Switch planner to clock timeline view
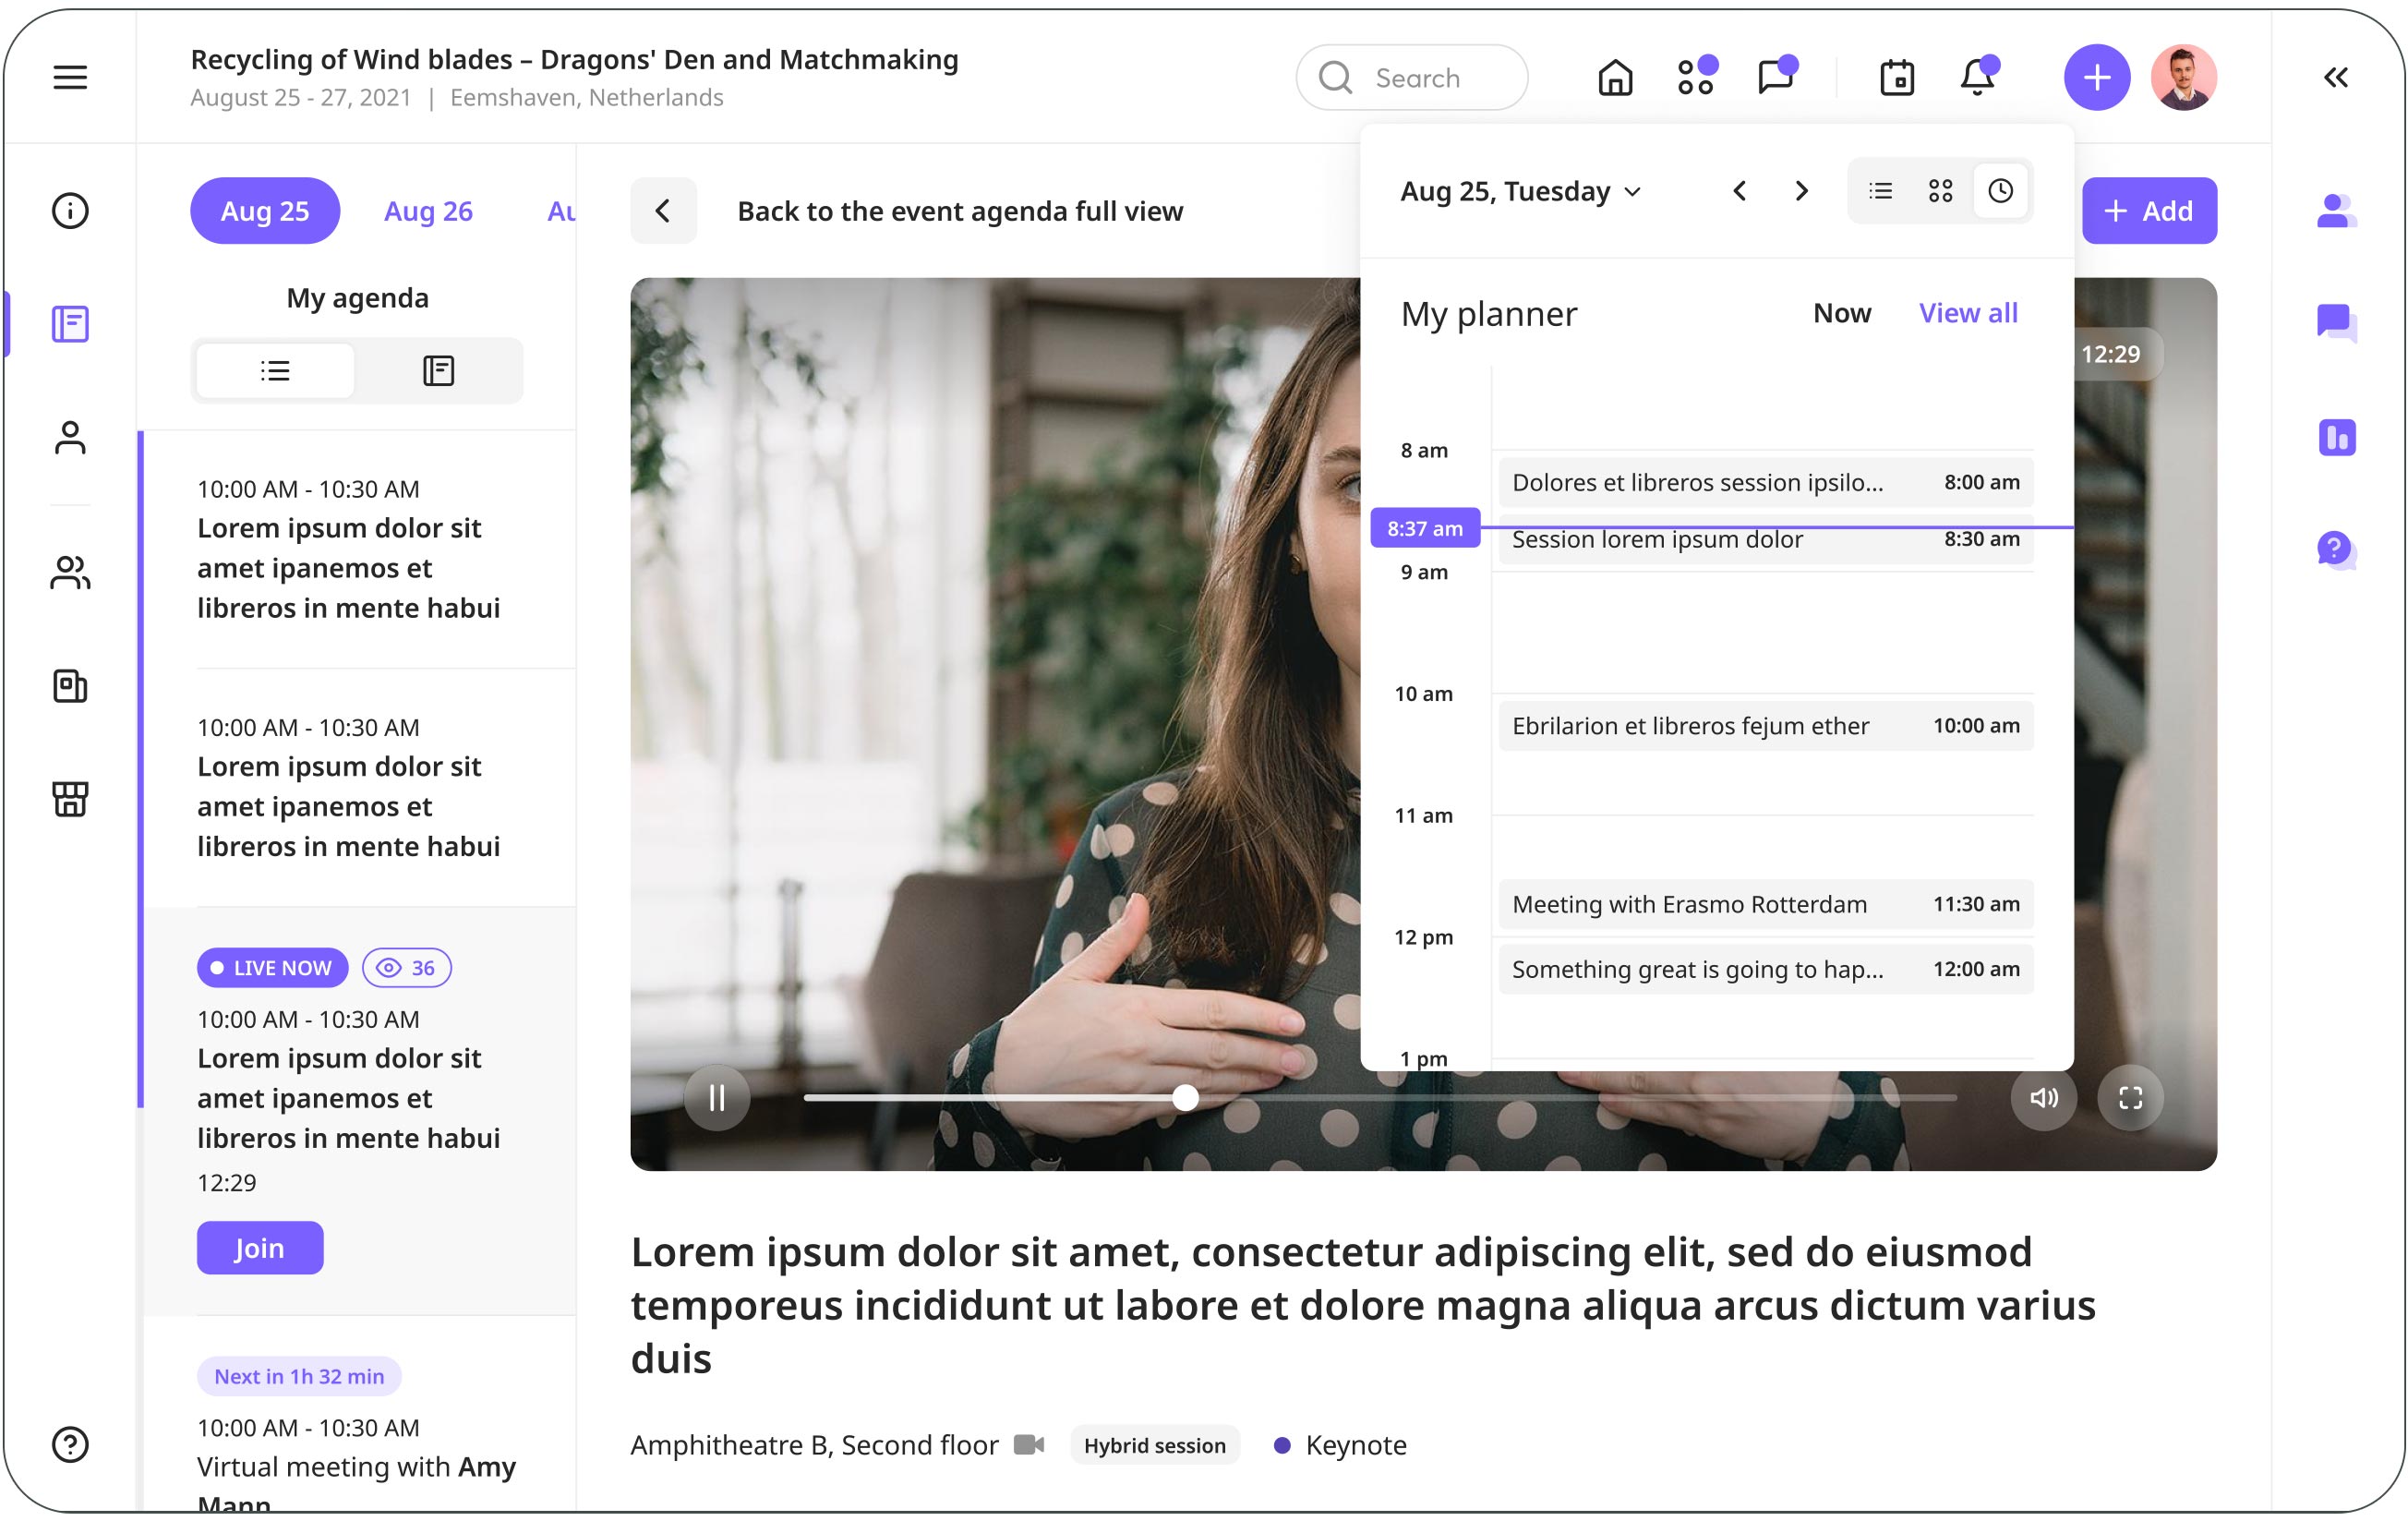2408x1521 pixels. coord(2000,191)
